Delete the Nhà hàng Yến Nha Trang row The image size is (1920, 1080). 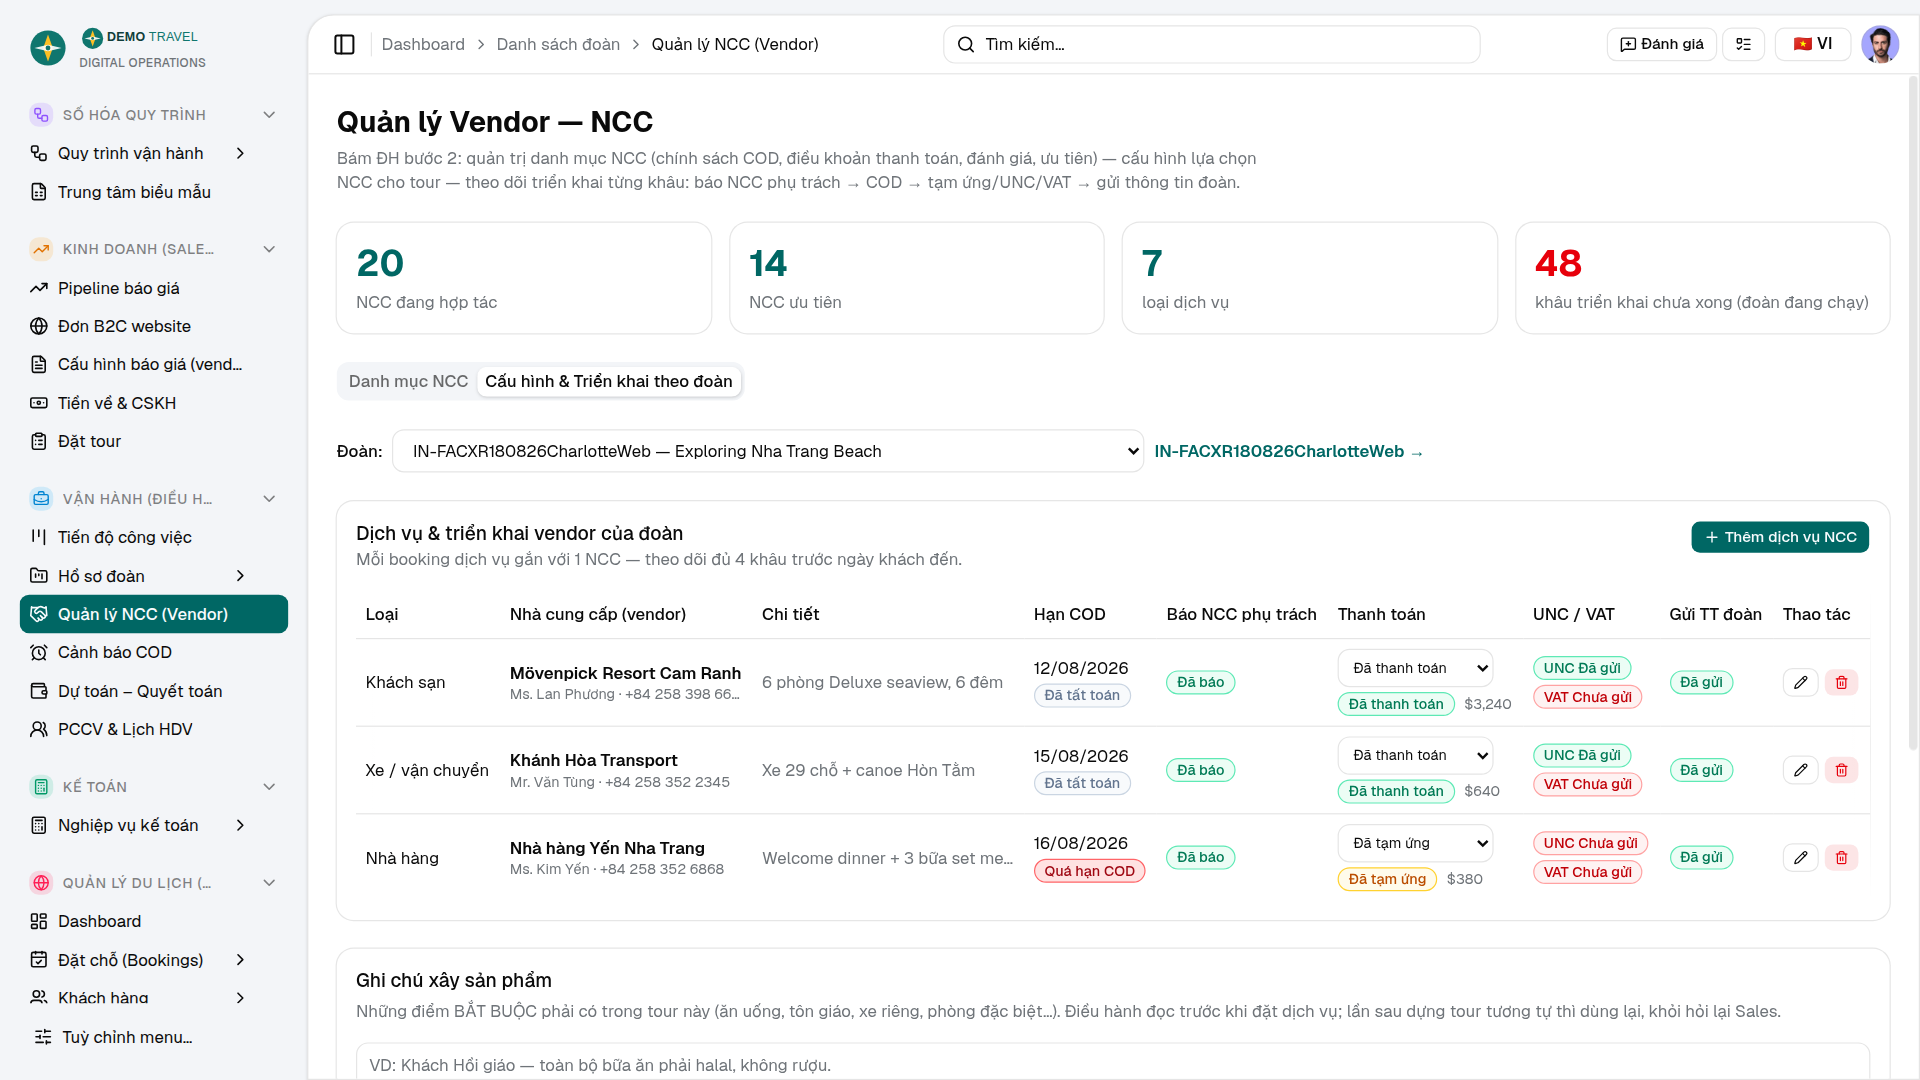1841,857
